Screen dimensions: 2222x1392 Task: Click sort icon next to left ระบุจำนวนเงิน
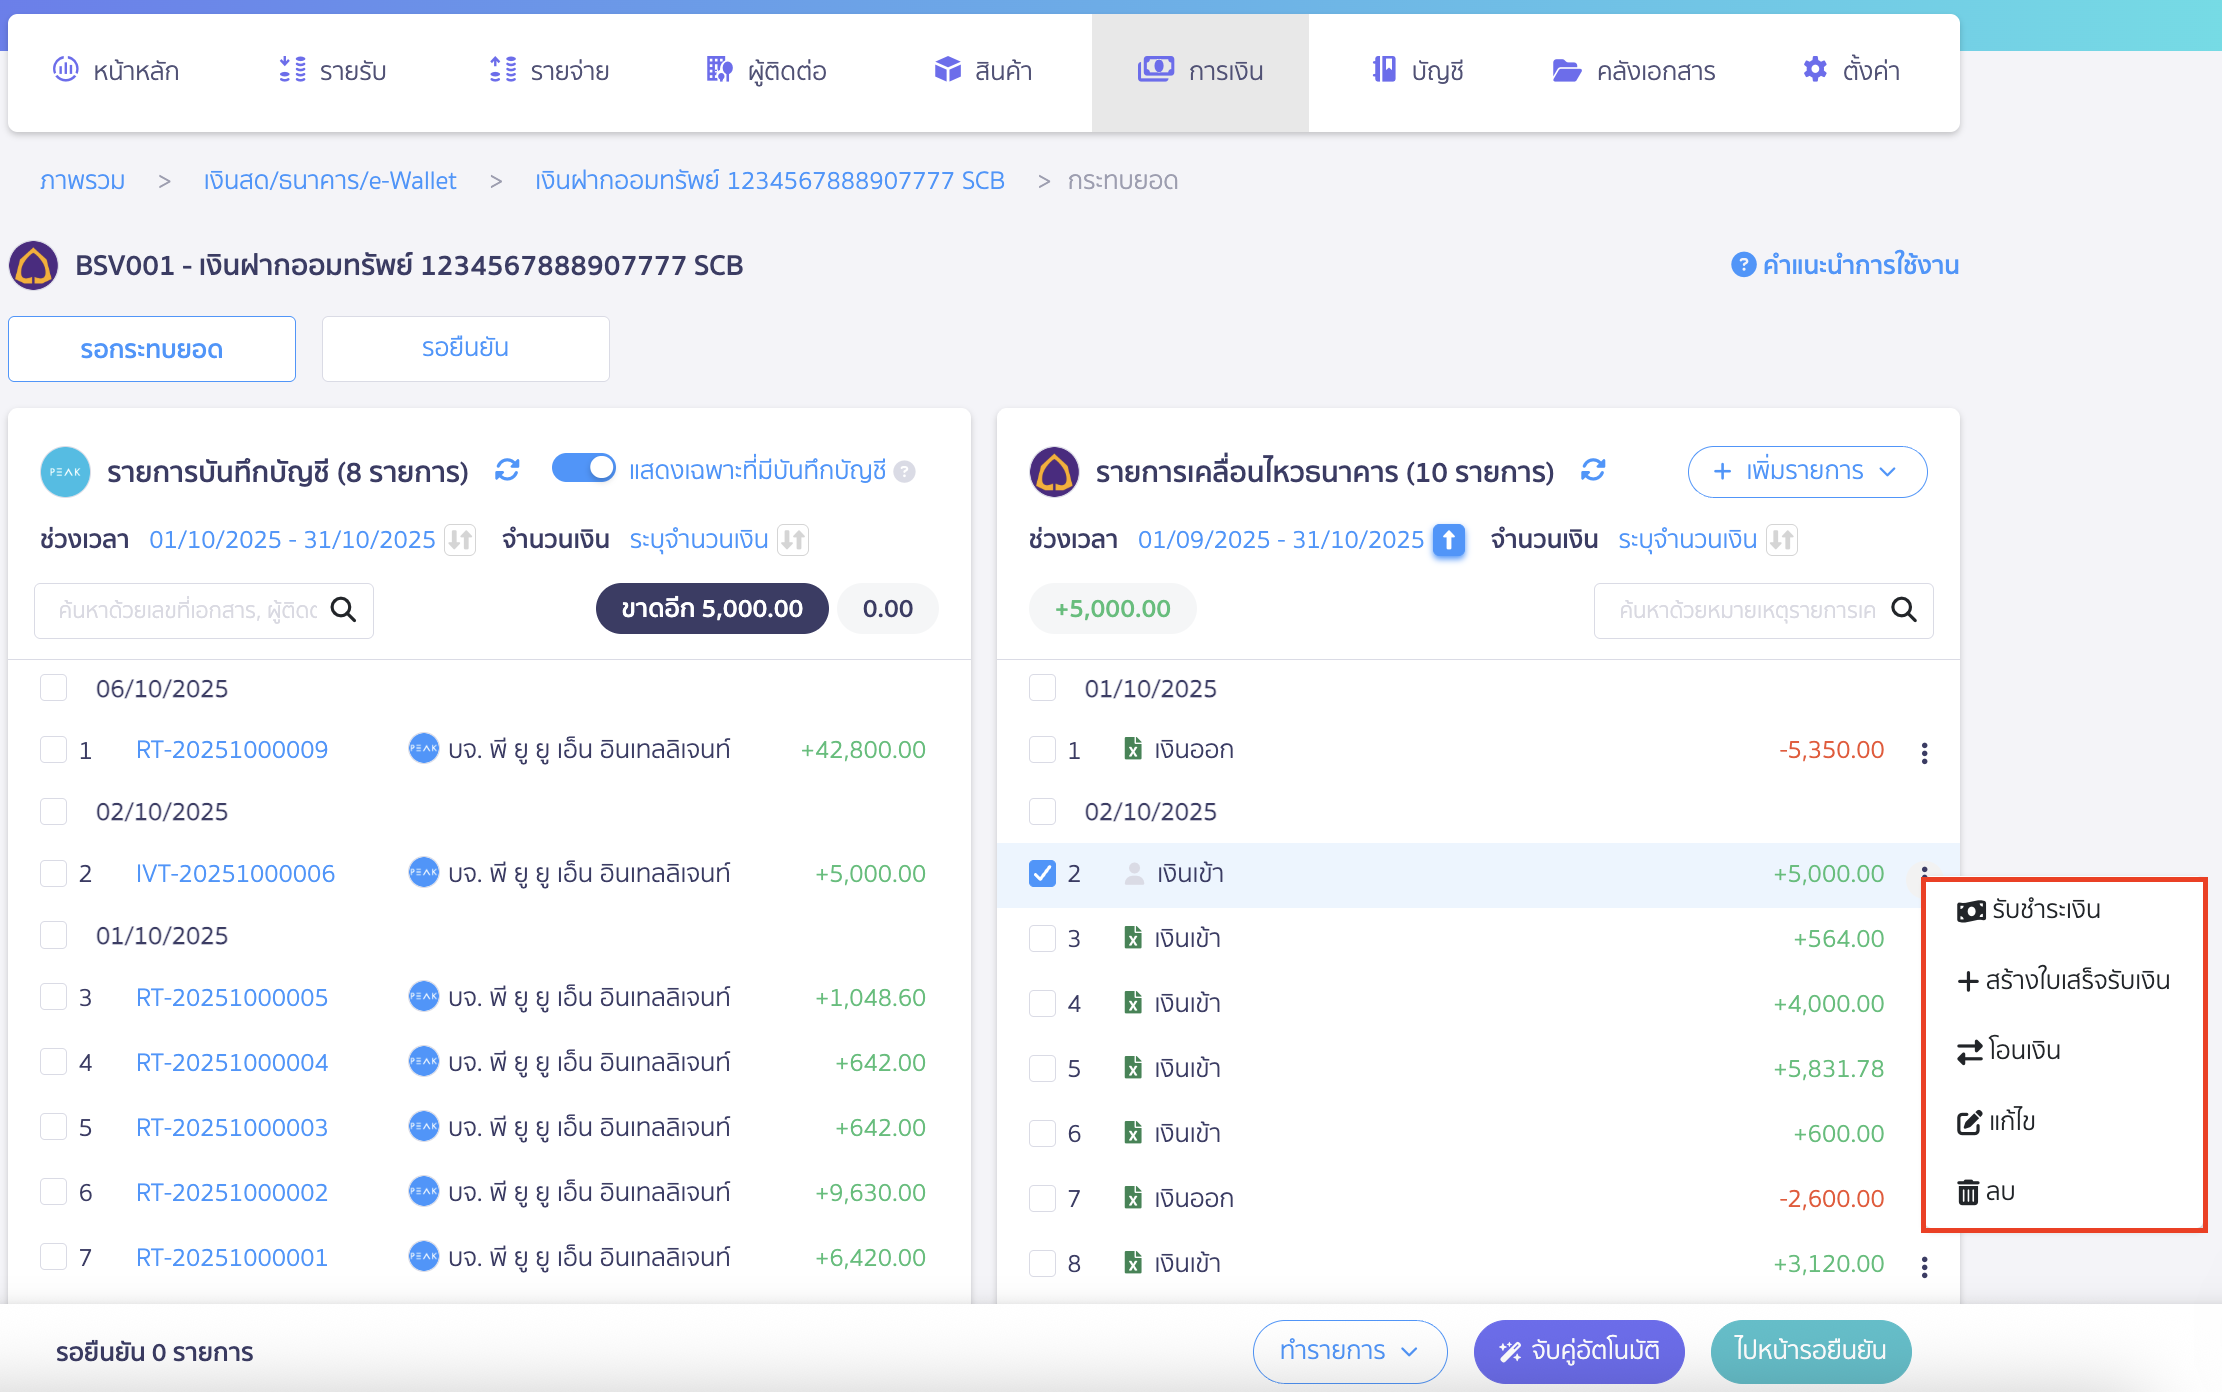[x=793, y=540]
